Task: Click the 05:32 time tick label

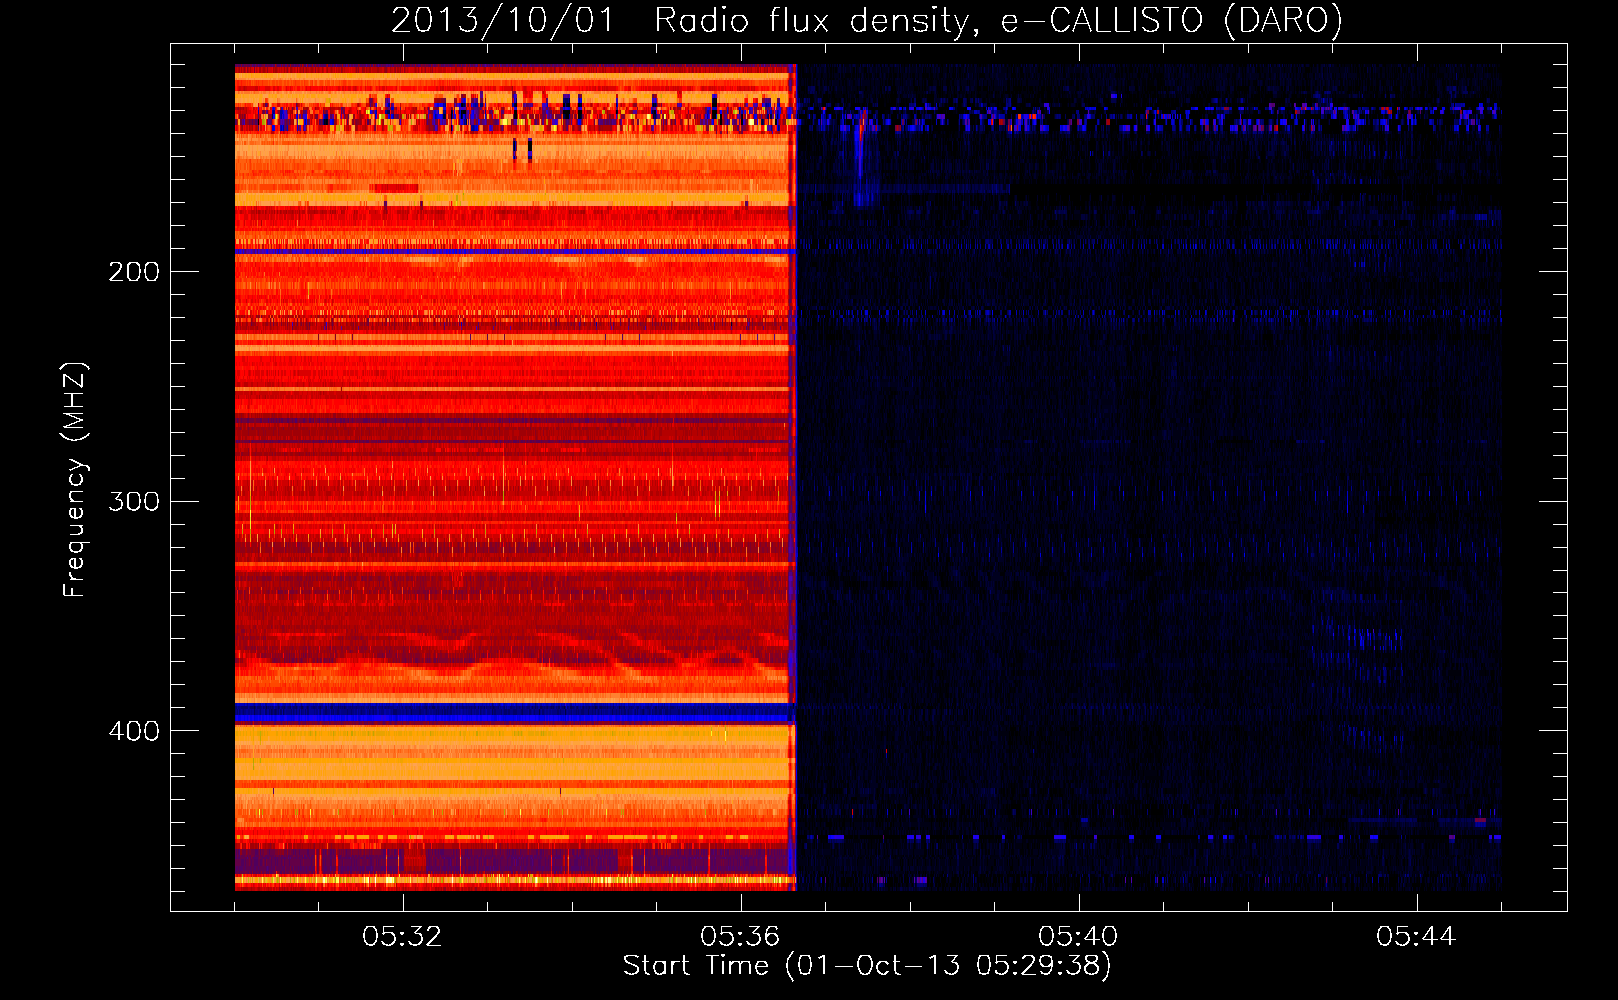Action: tap(402, 936)
